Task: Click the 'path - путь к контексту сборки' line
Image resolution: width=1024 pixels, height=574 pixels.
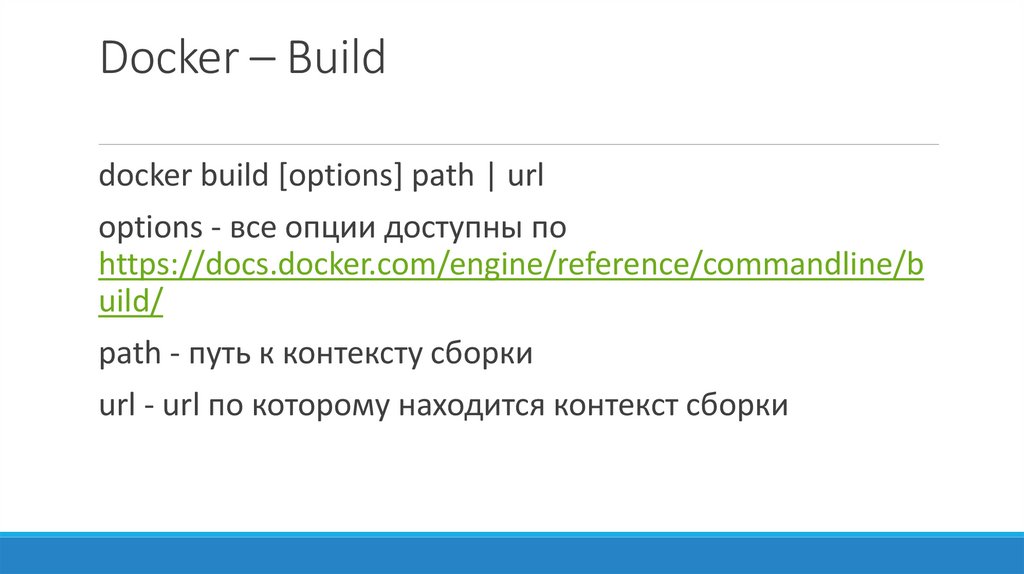Action: (x=315, y=355)
